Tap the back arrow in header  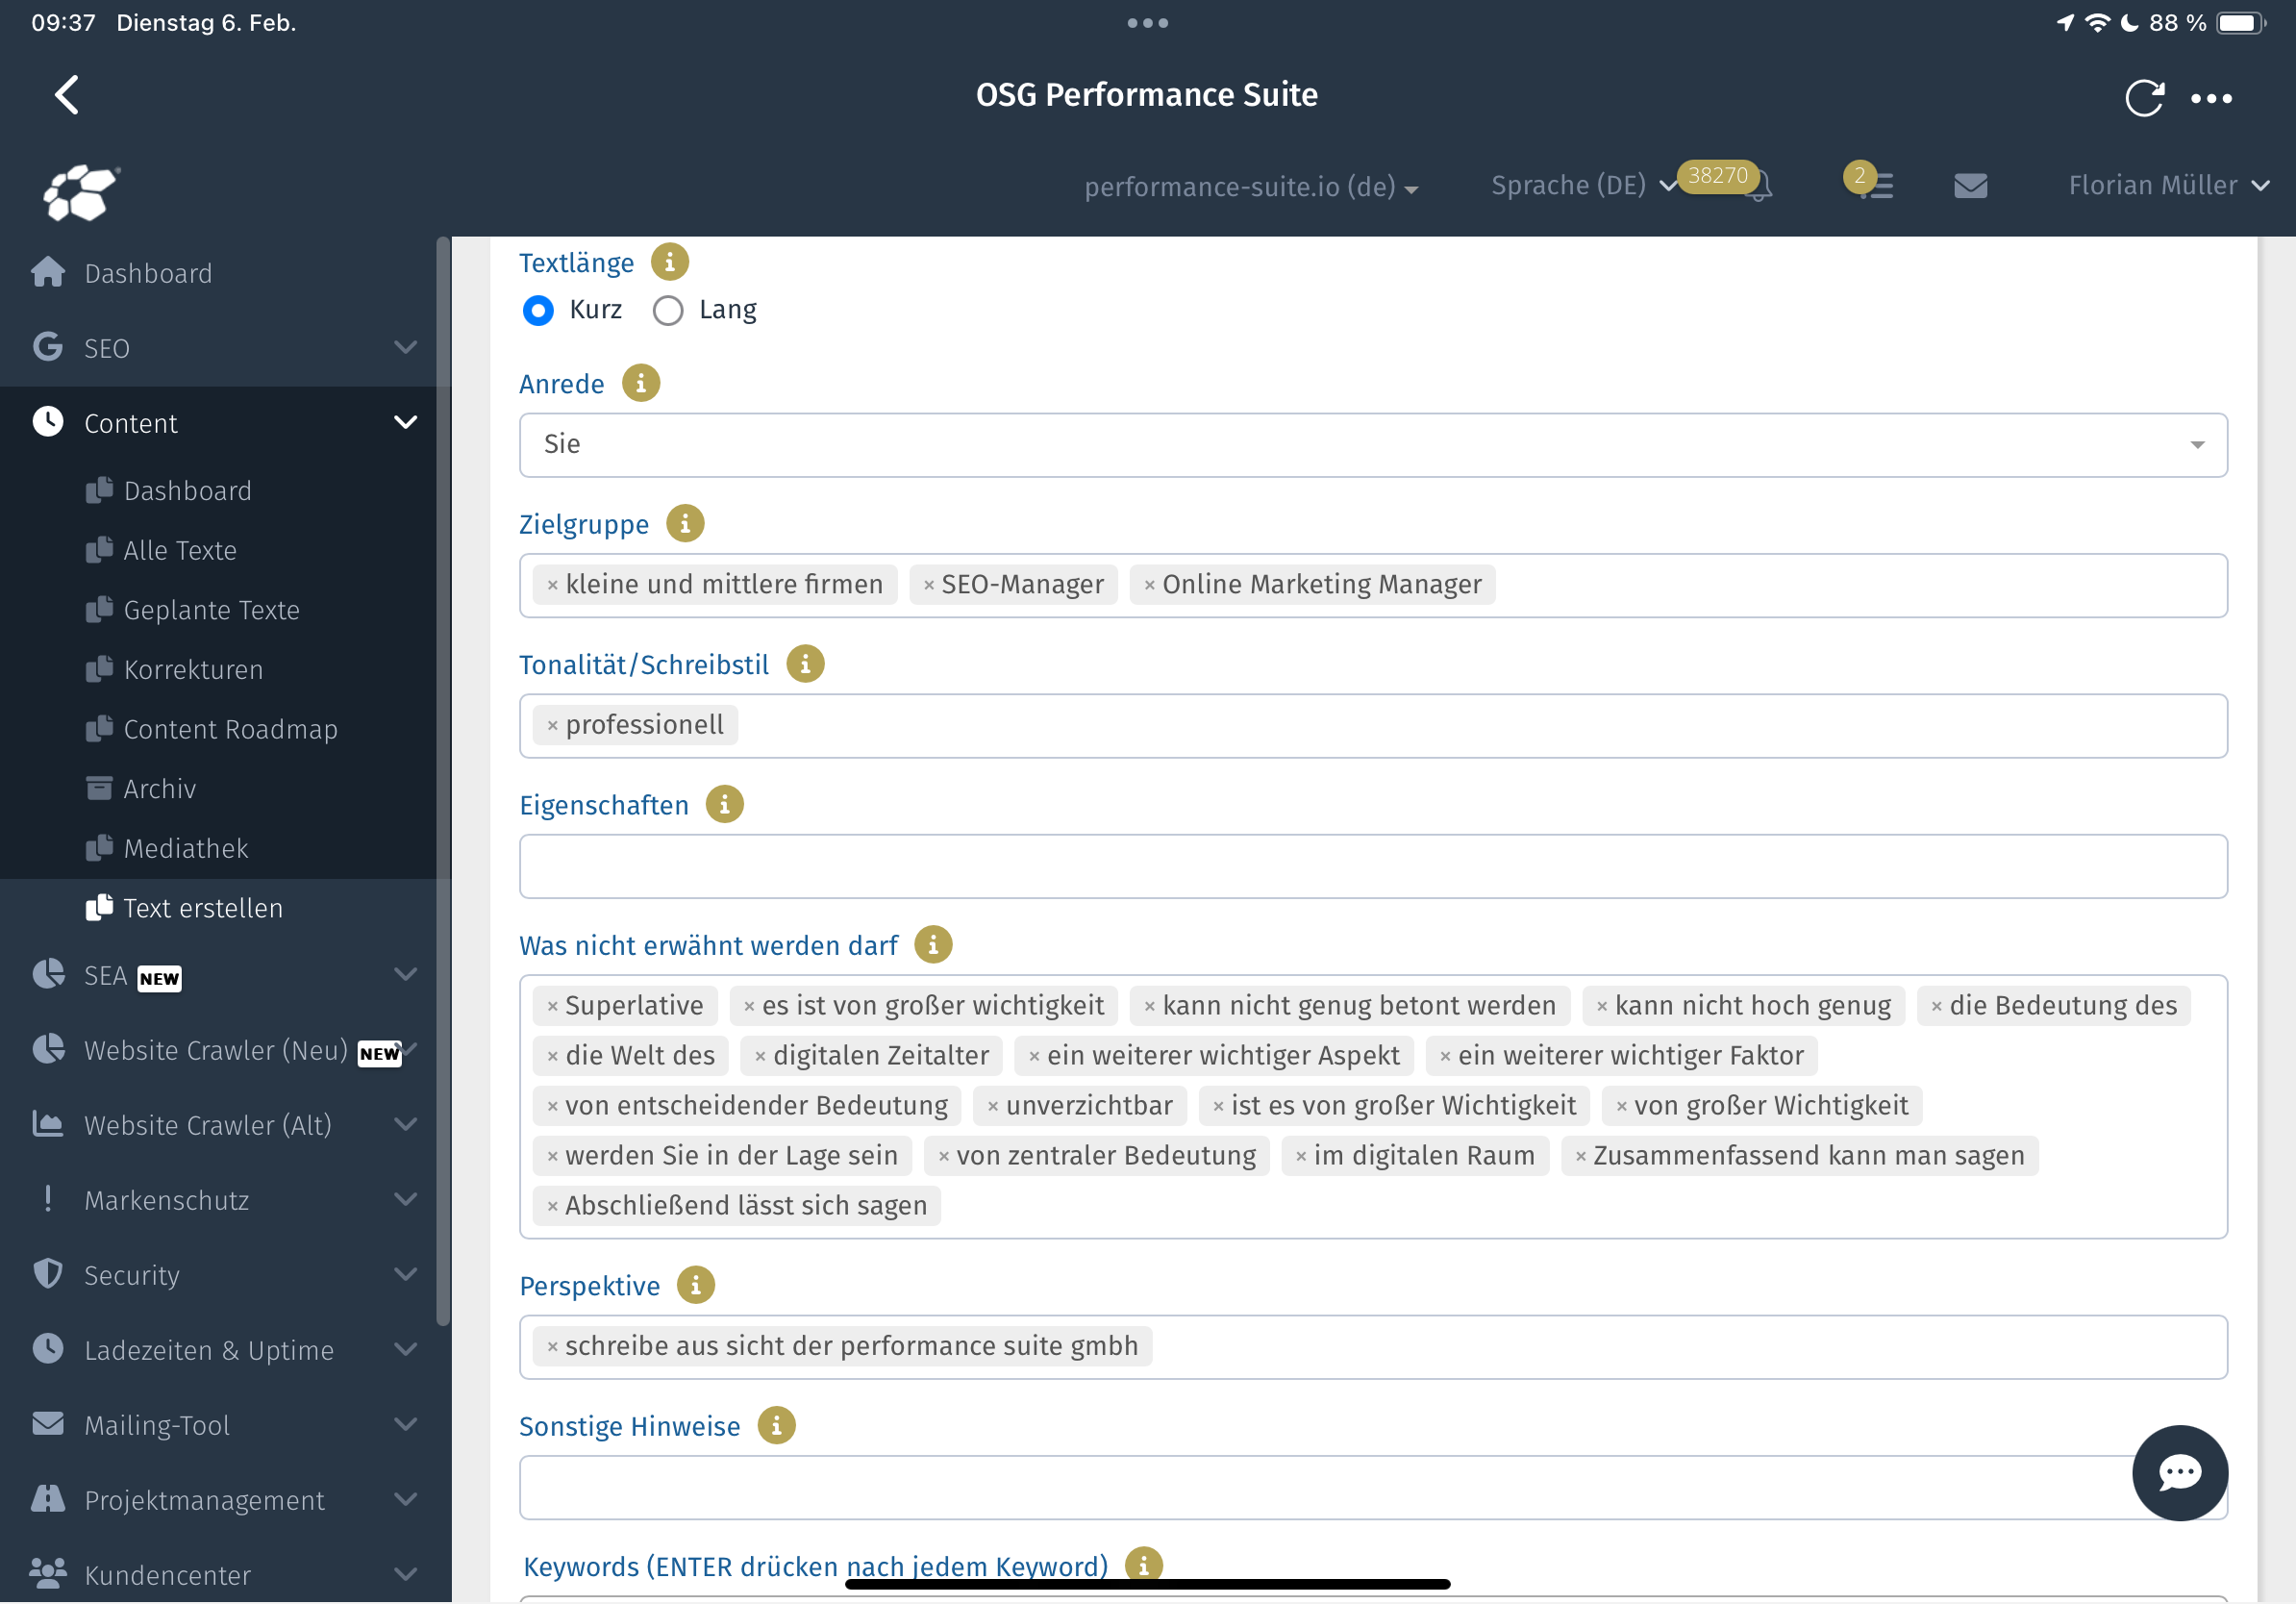tap(67, 95)
